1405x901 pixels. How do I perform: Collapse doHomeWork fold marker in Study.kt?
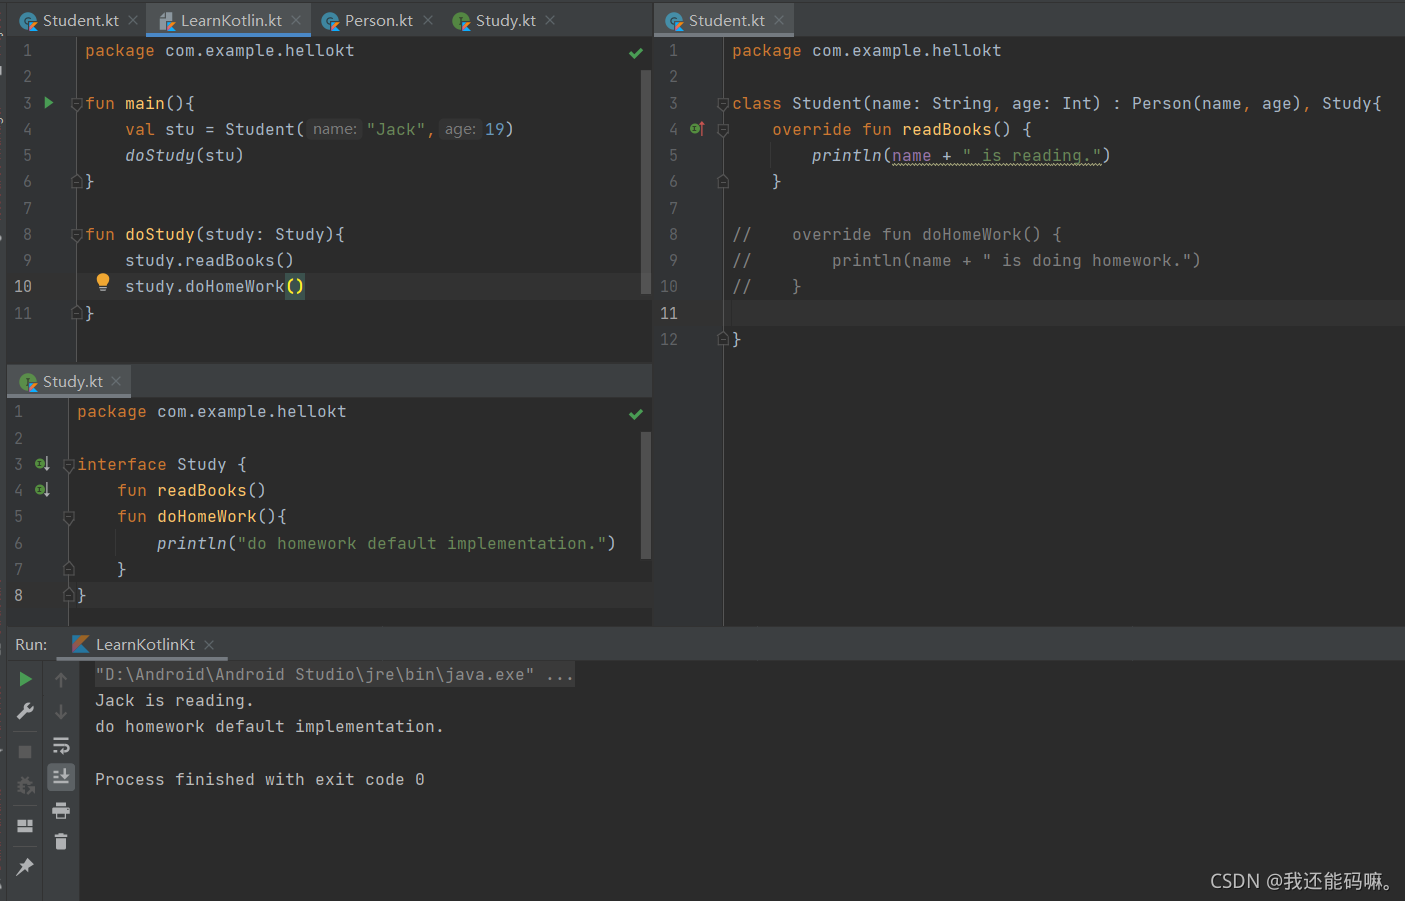(68, 517)
